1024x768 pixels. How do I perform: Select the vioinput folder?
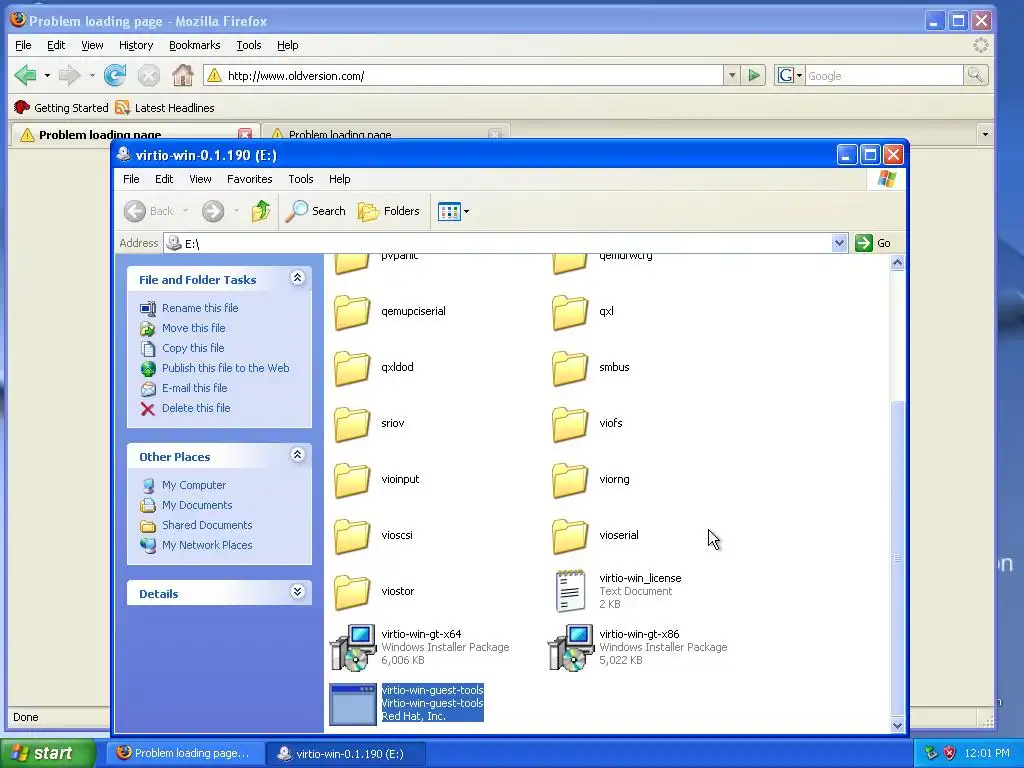coord(377,480)
